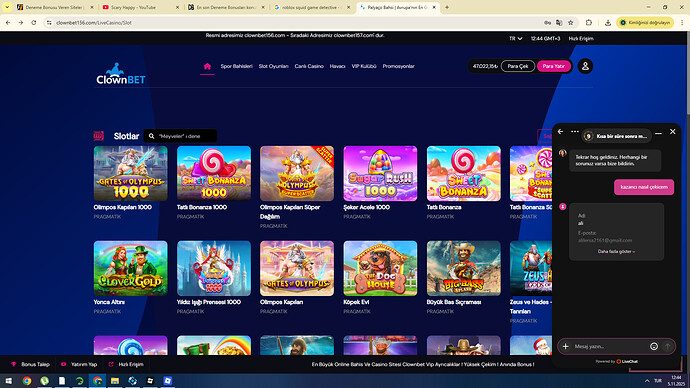This screenshot has width=690, height=388.
Task: Open the Chrome downloads icon
Action: 608,22
